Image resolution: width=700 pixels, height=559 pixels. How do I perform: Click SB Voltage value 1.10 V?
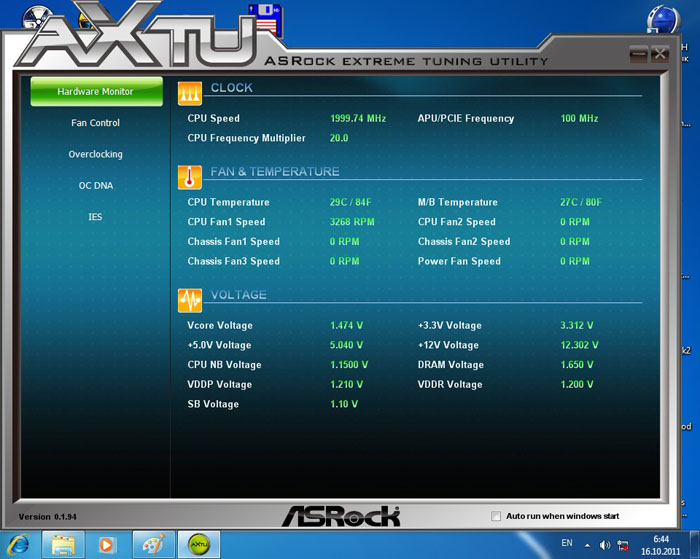tap(344, 404)
